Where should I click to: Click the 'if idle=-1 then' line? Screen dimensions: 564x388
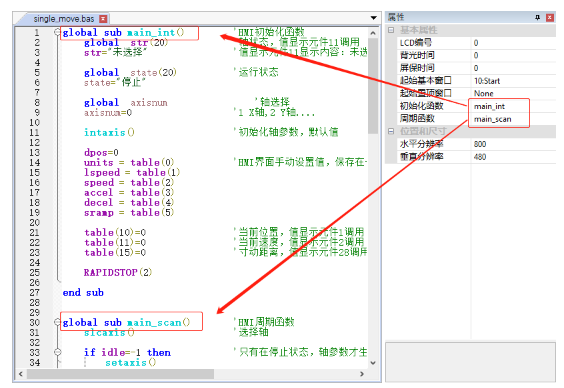point(127,352)
